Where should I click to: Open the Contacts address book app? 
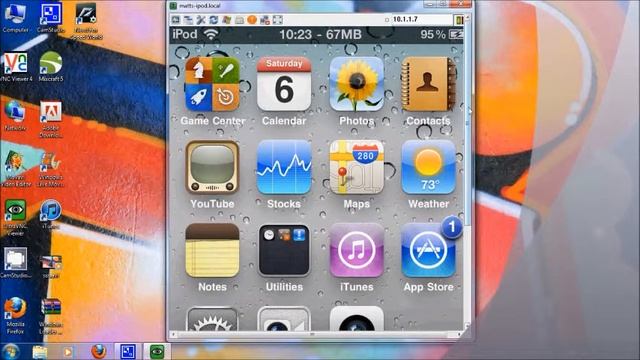pos(428,84)
